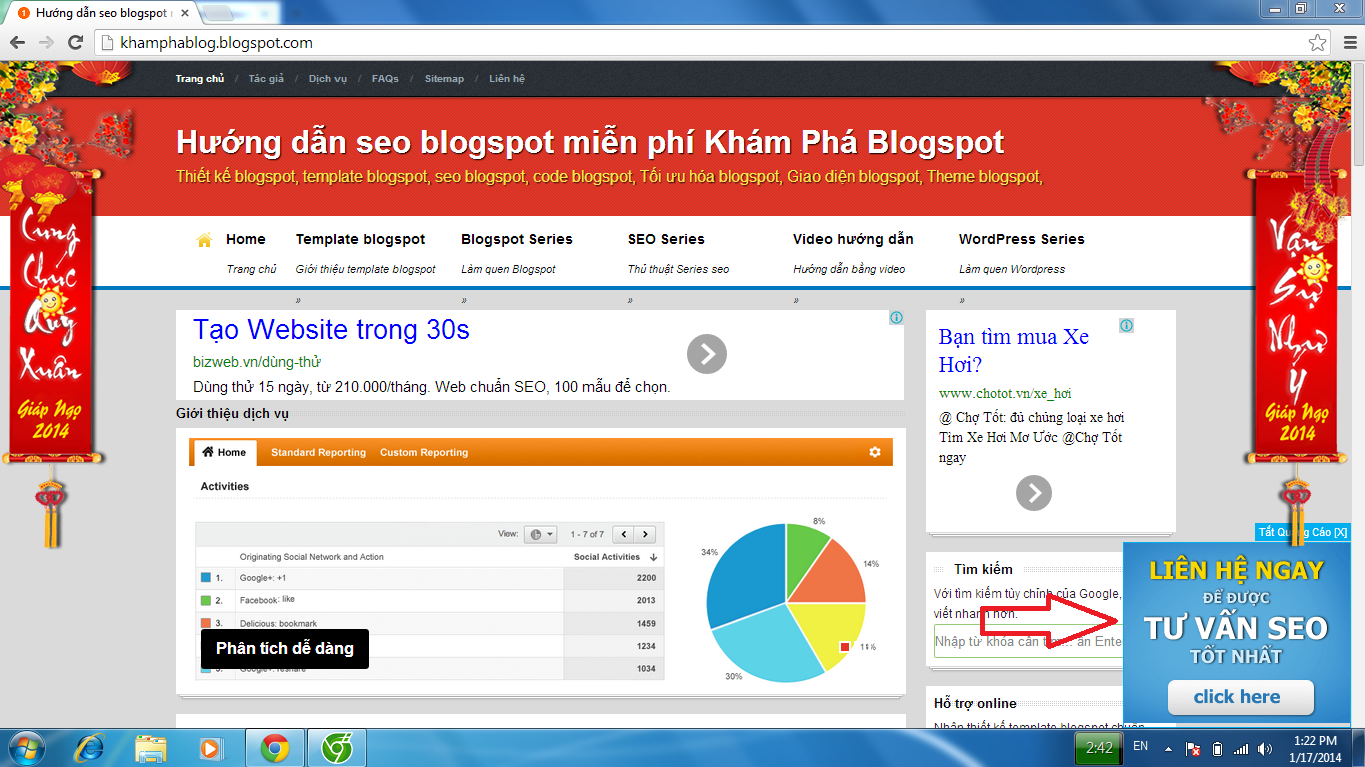
Task: Open SEO Series menu
Action: [666, 239]
